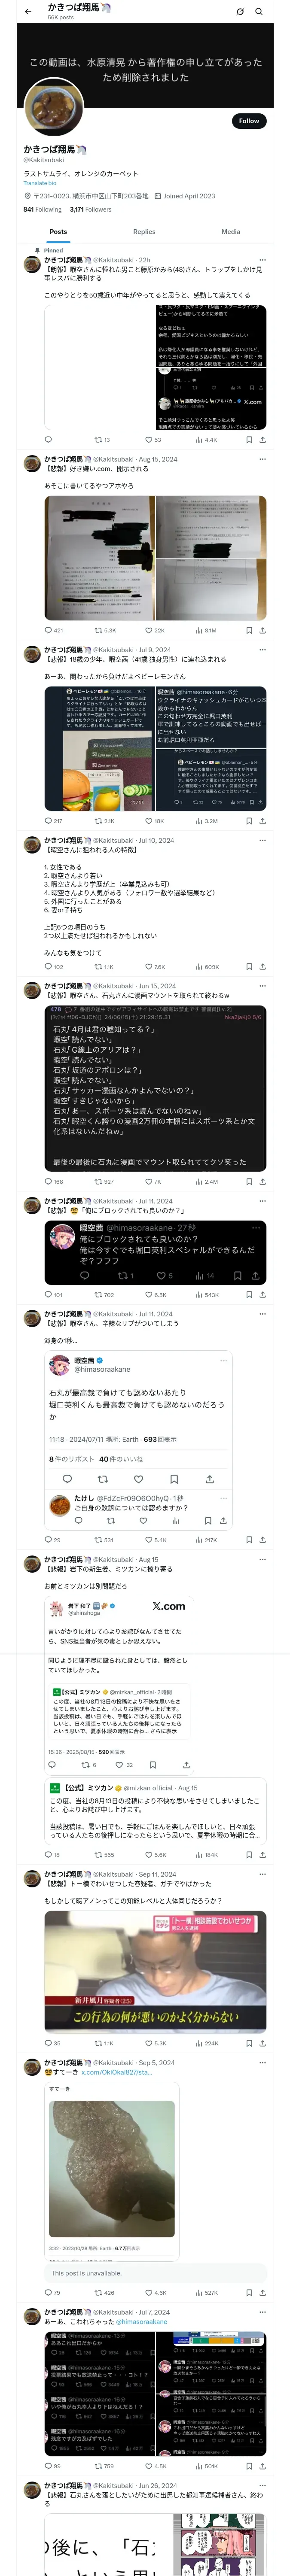Open search via the header magnifier icon
The image size is (290, 2576).
pos(259,11)
